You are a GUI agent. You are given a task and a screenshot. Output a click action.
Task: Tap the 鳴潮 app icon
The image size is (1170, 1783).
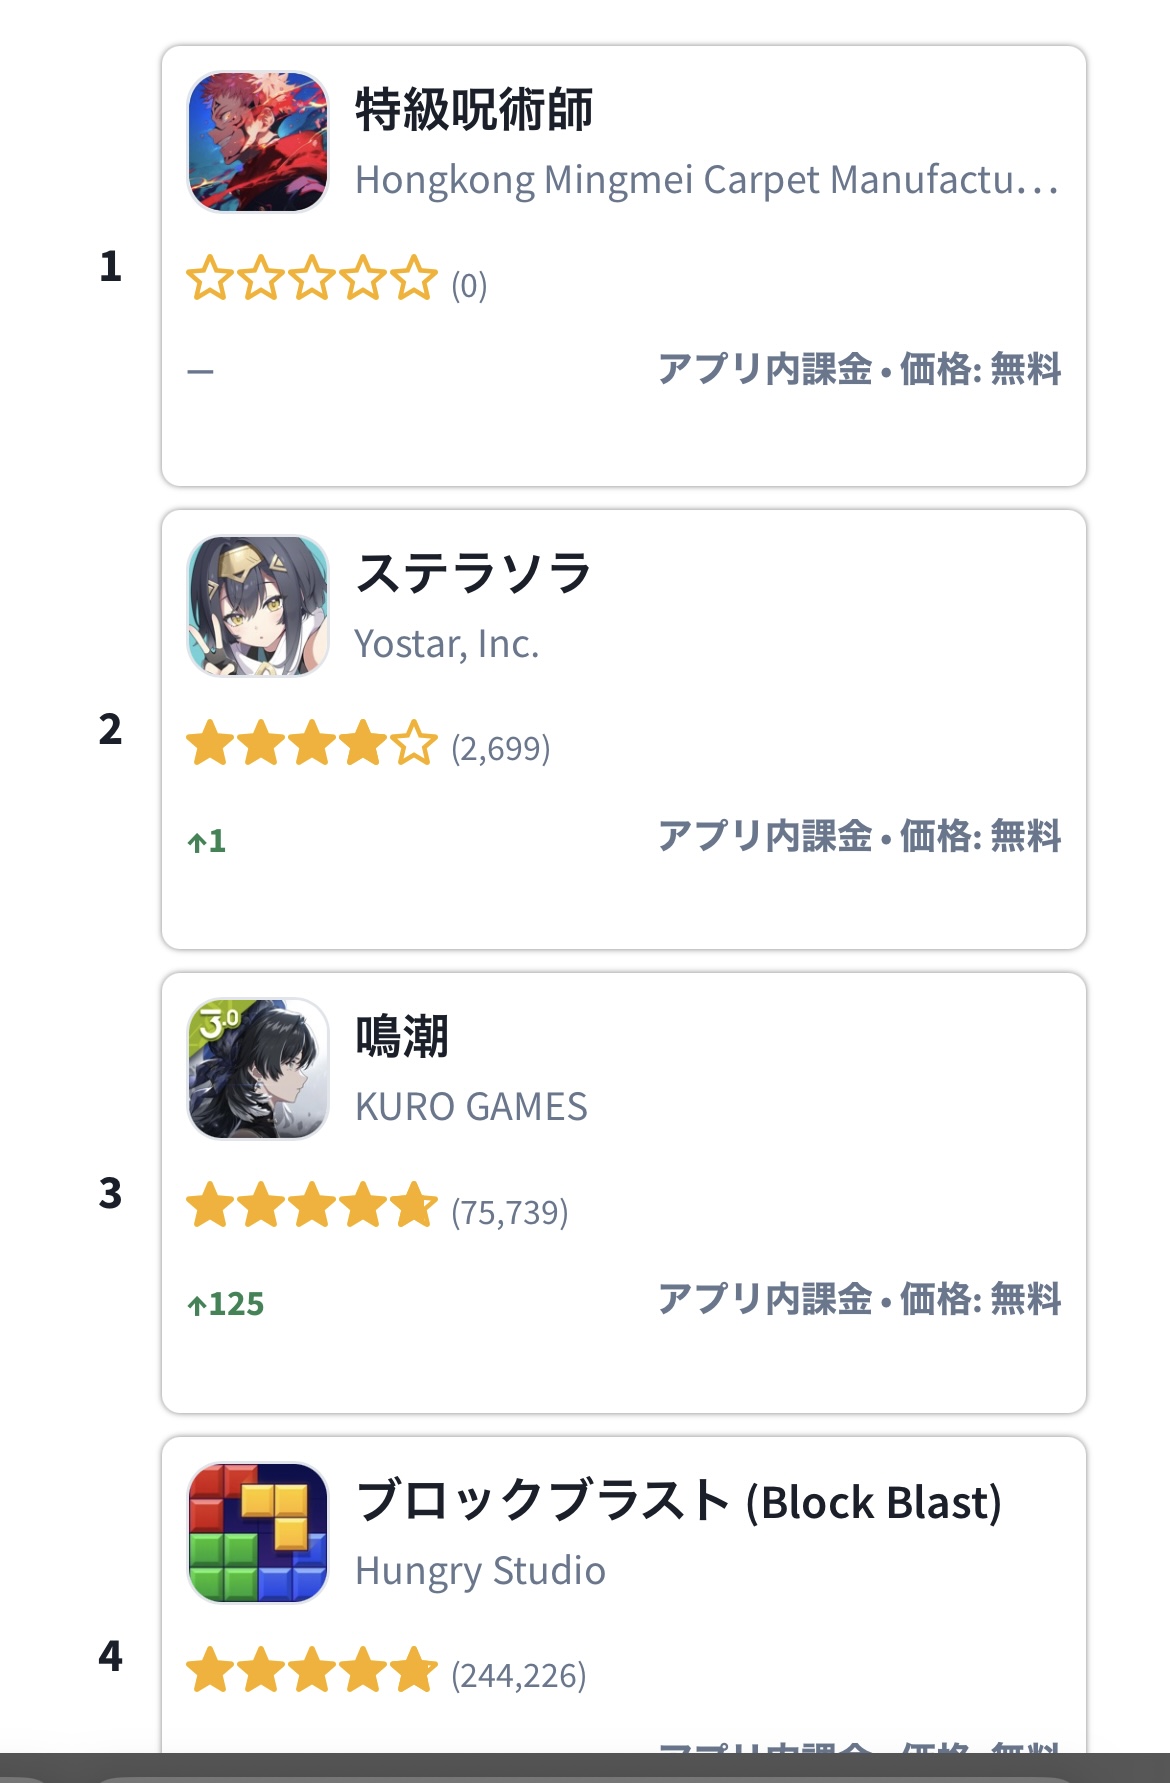(258, 1068)
